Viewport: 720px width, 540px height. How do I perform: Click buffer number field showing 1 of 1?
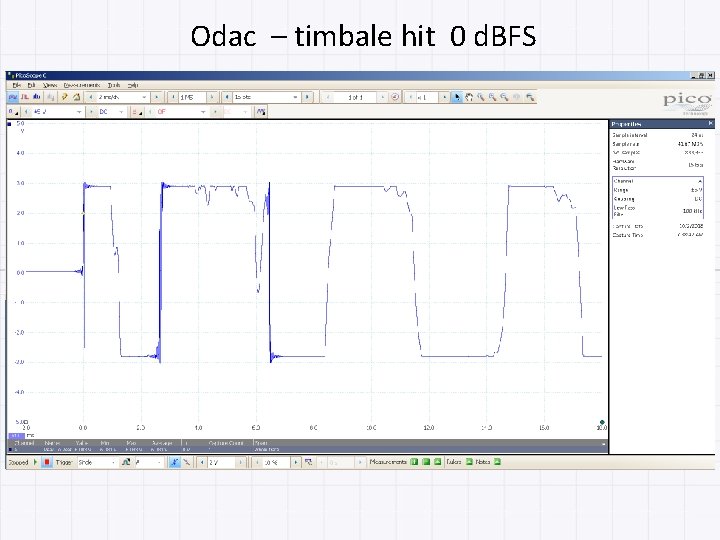[x=355, y=97]
